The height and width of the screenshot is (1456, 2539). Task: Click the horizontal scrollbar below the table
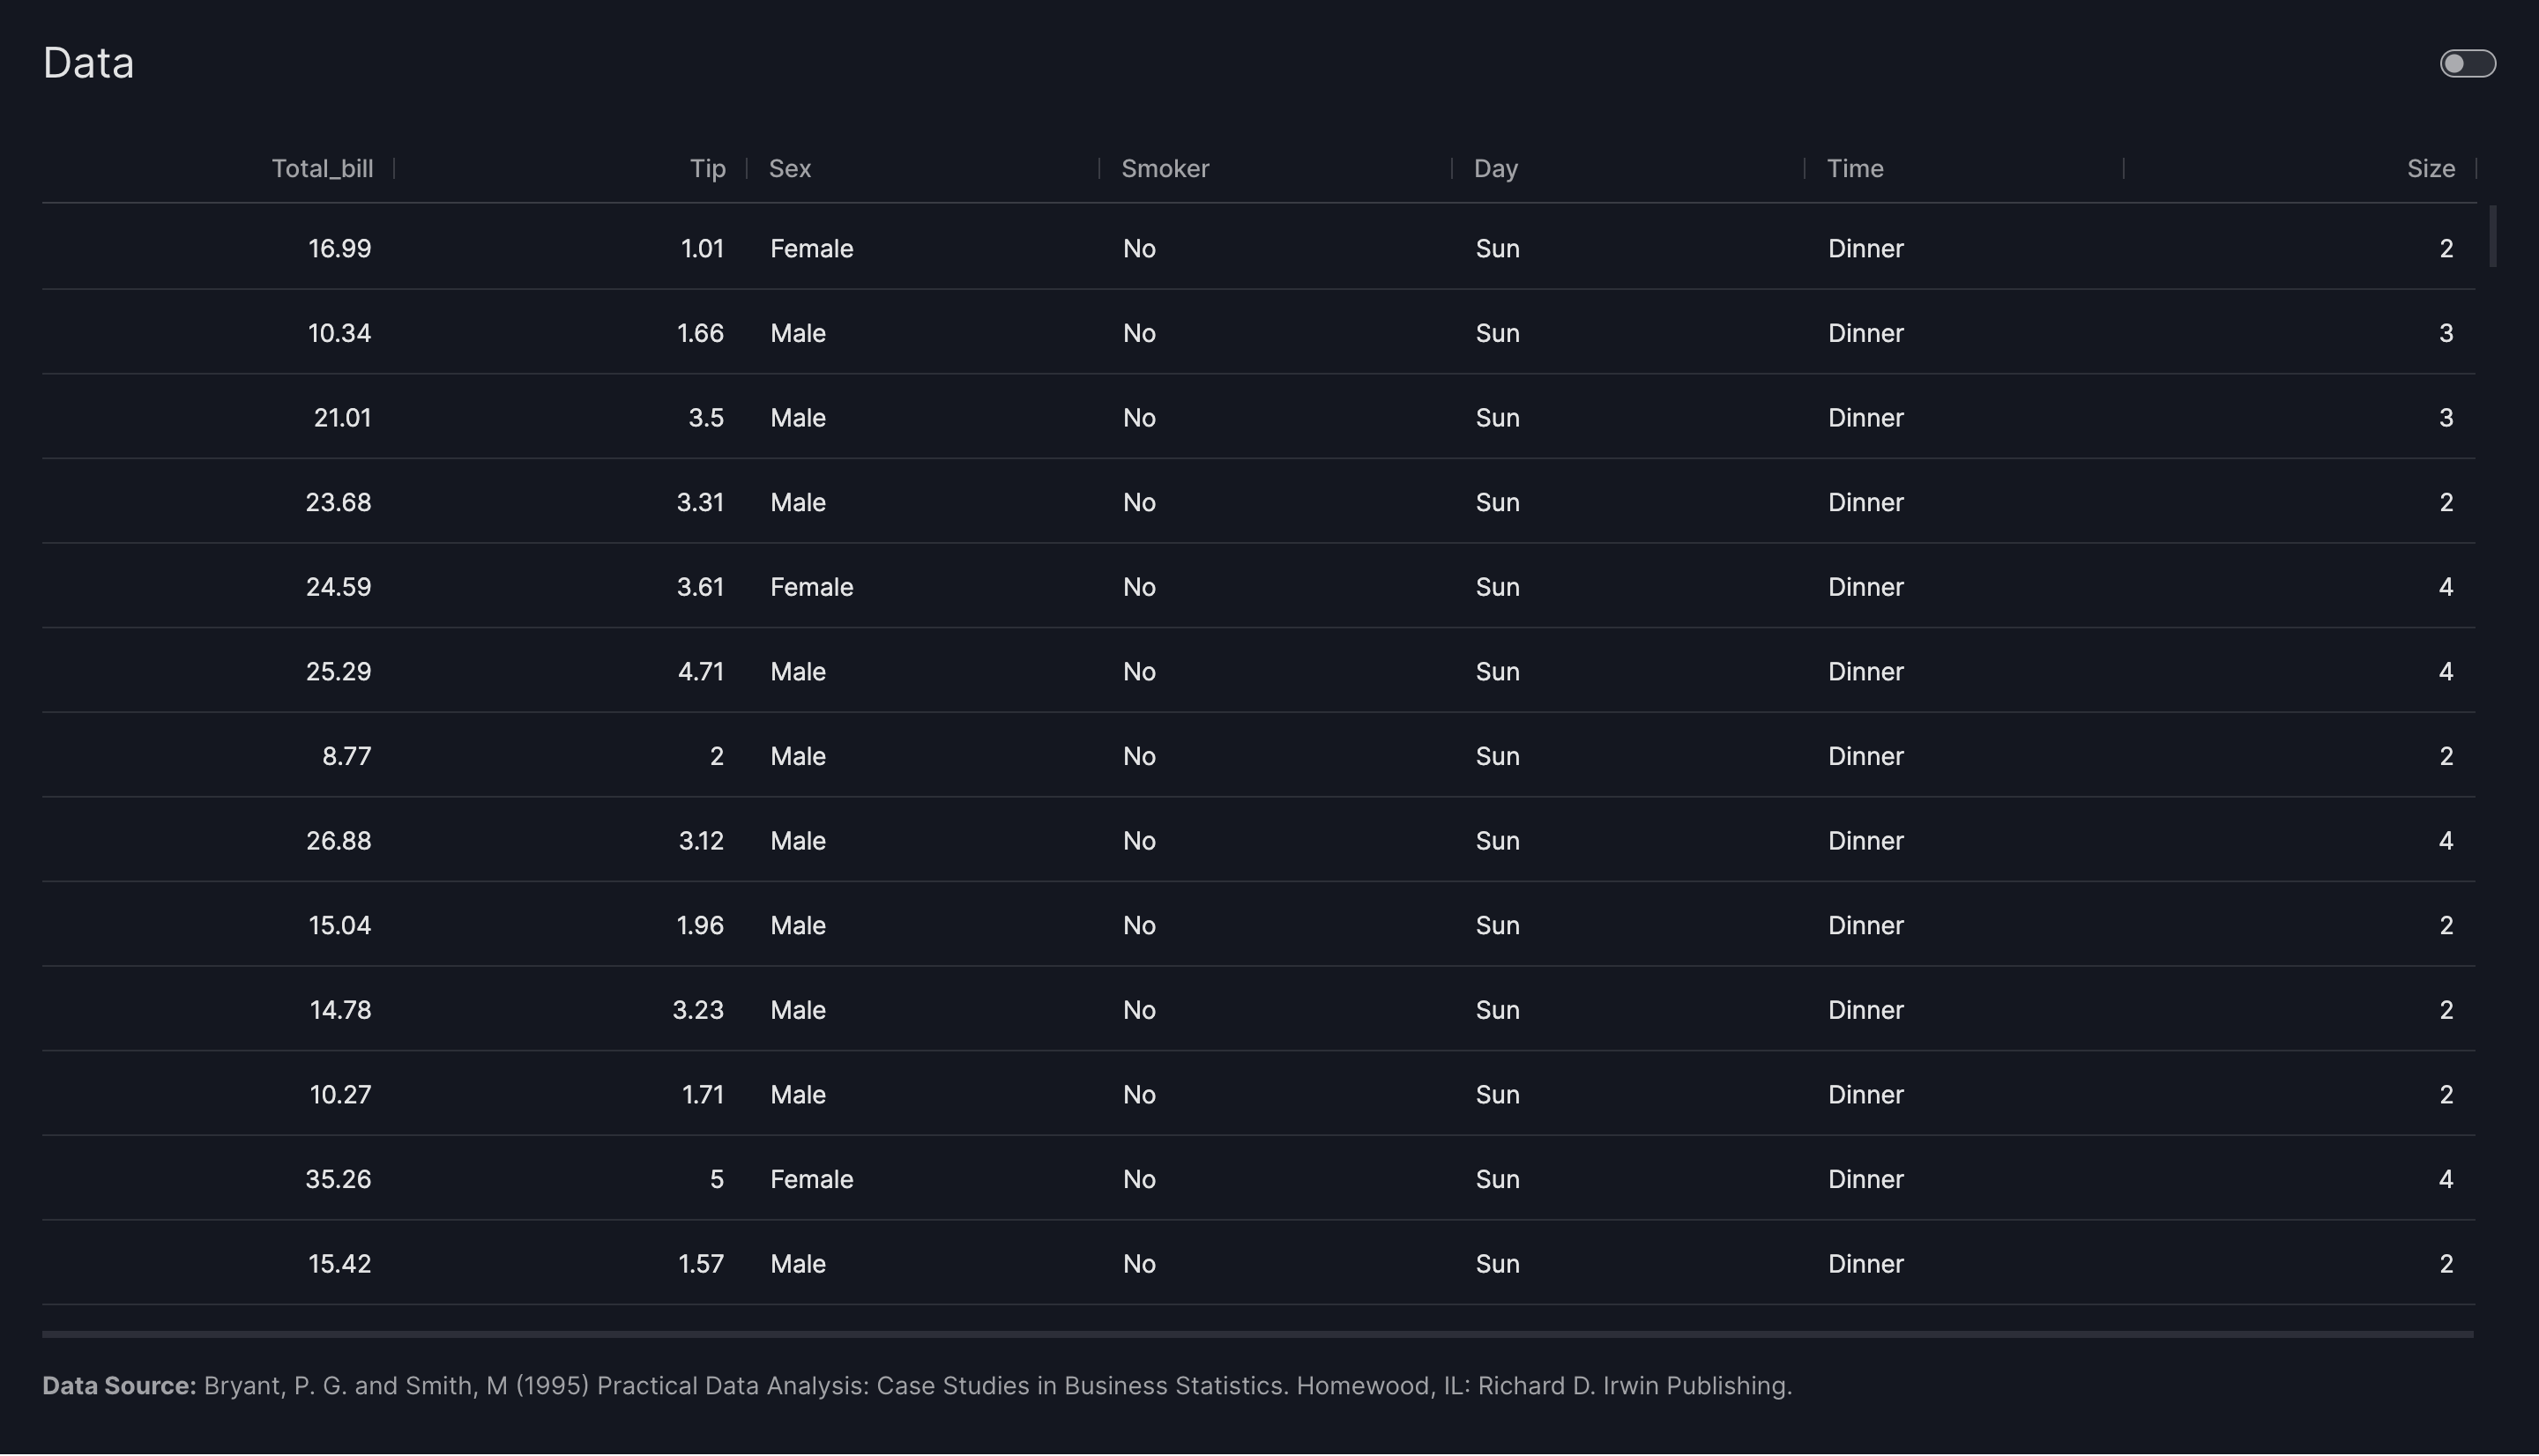1257,1334
